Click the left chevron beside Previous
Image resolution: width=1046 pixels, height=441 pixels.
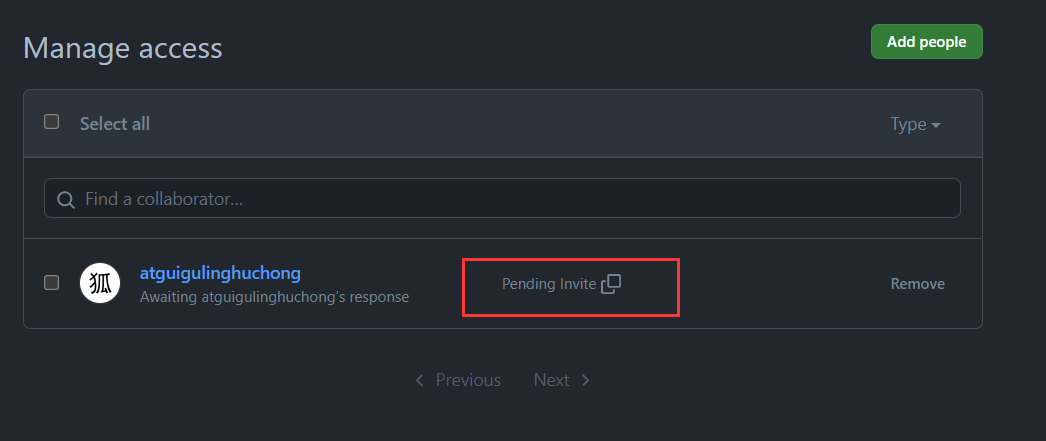tap(419, 380)
